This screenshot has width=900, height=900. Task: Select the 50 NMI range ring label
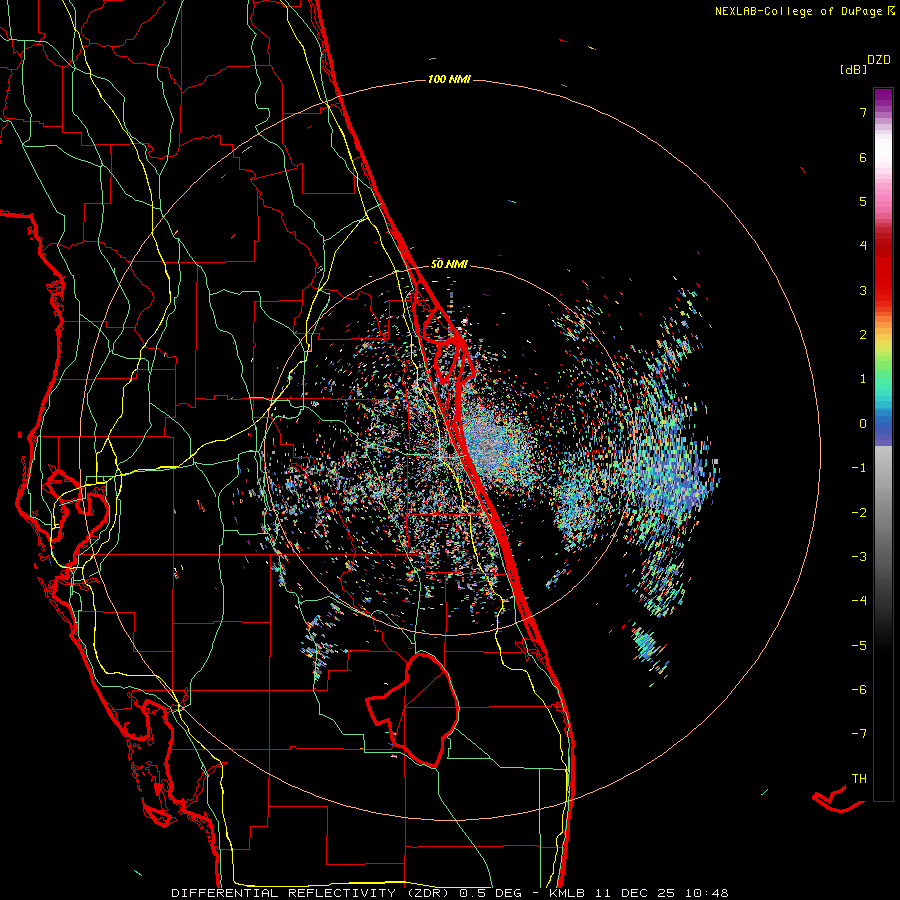pyautogui.click(x=449, y=264)
